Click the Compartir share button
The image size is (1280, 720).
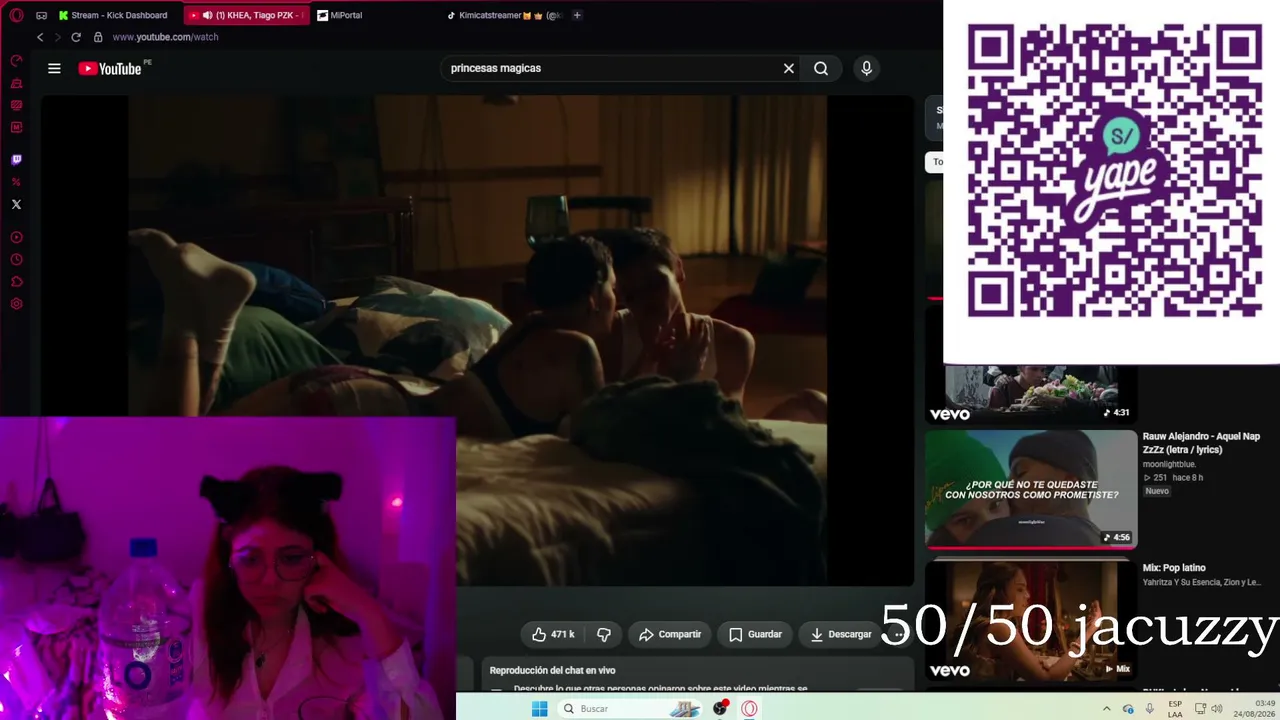pyautogui.click(x=670, y=634)
